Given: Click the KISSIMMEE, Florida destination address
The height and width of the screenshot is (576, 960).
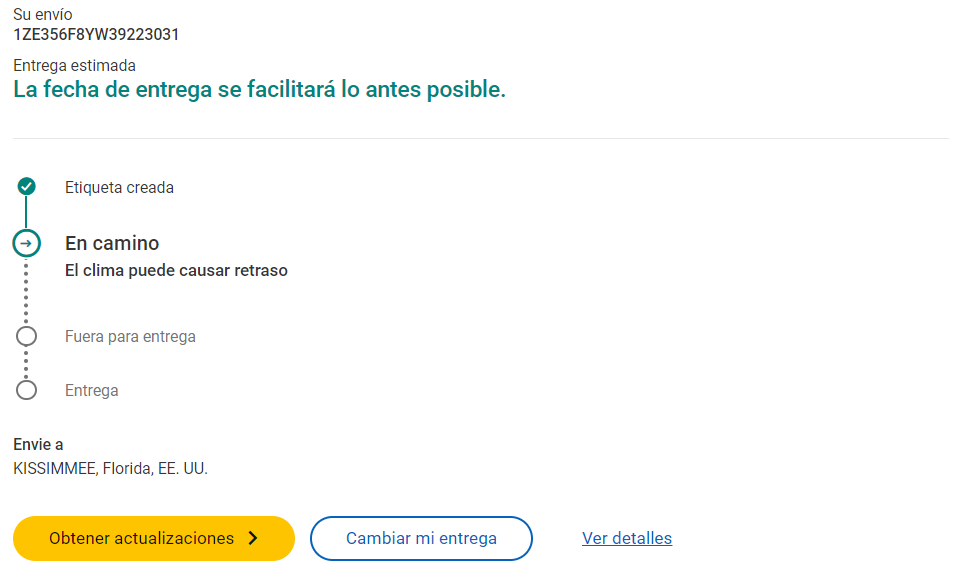Looking at the screenshot, I should (x=110, y=468).
